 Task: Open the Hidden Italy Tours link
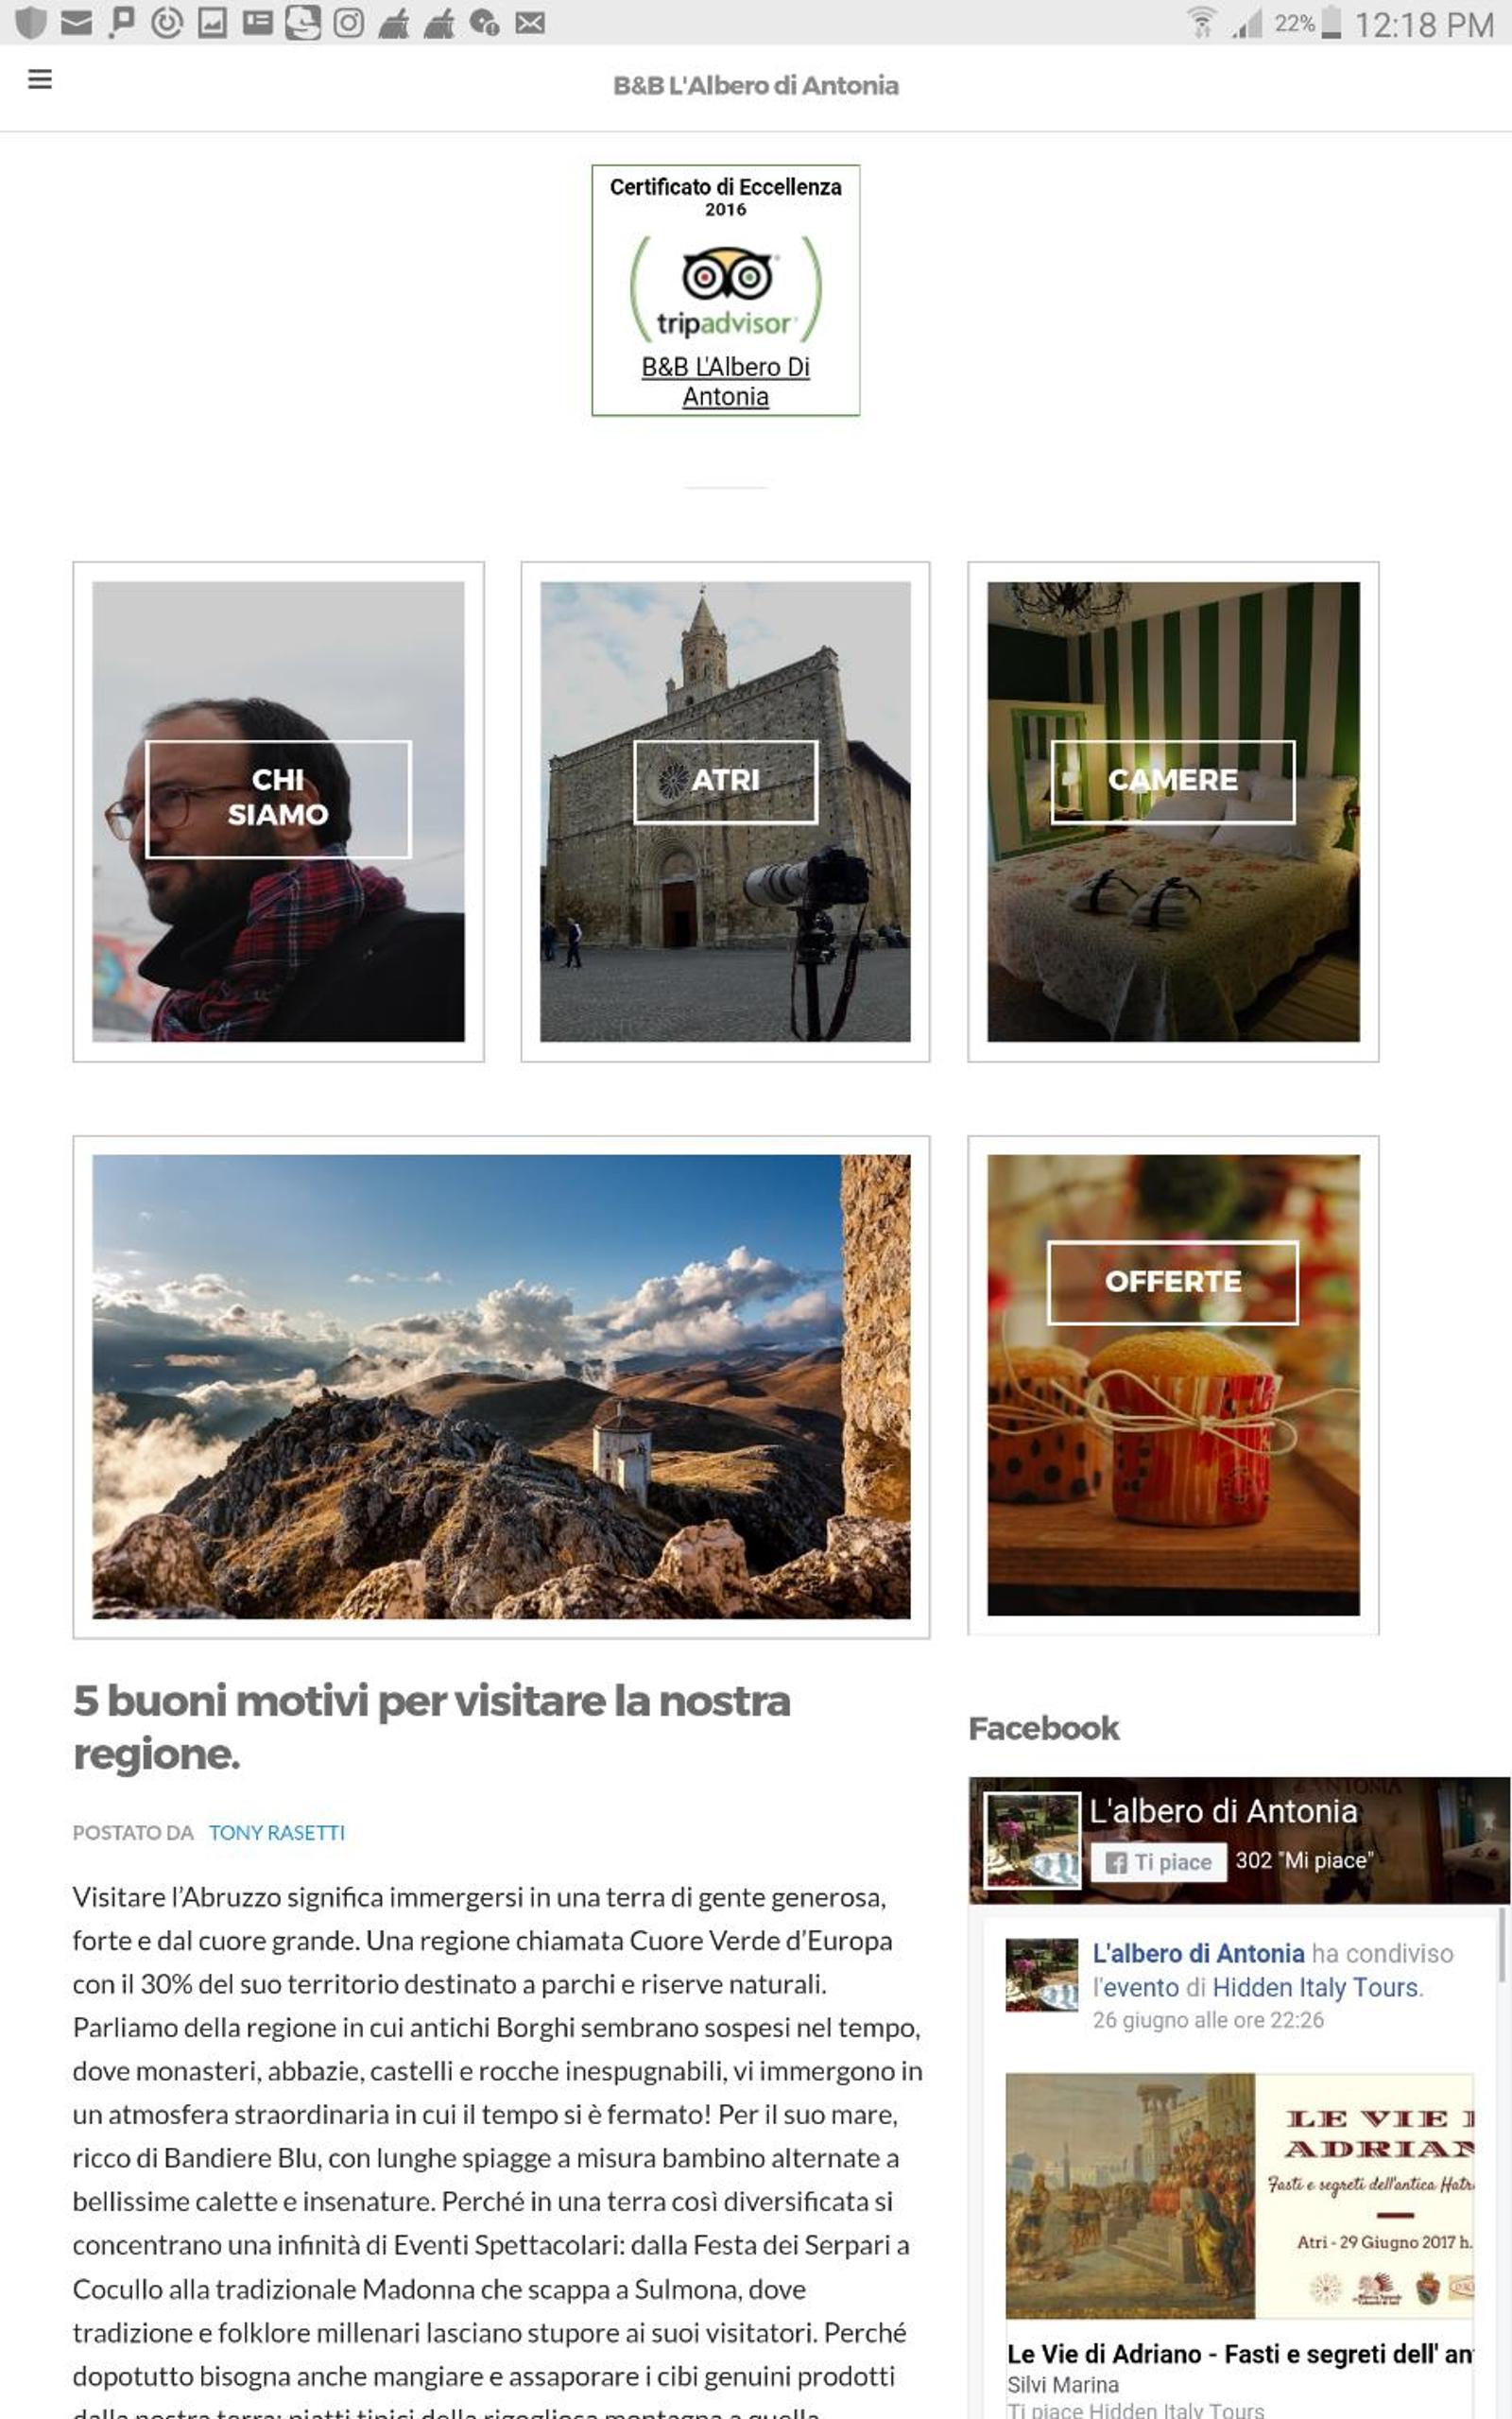[1315, 1987]
